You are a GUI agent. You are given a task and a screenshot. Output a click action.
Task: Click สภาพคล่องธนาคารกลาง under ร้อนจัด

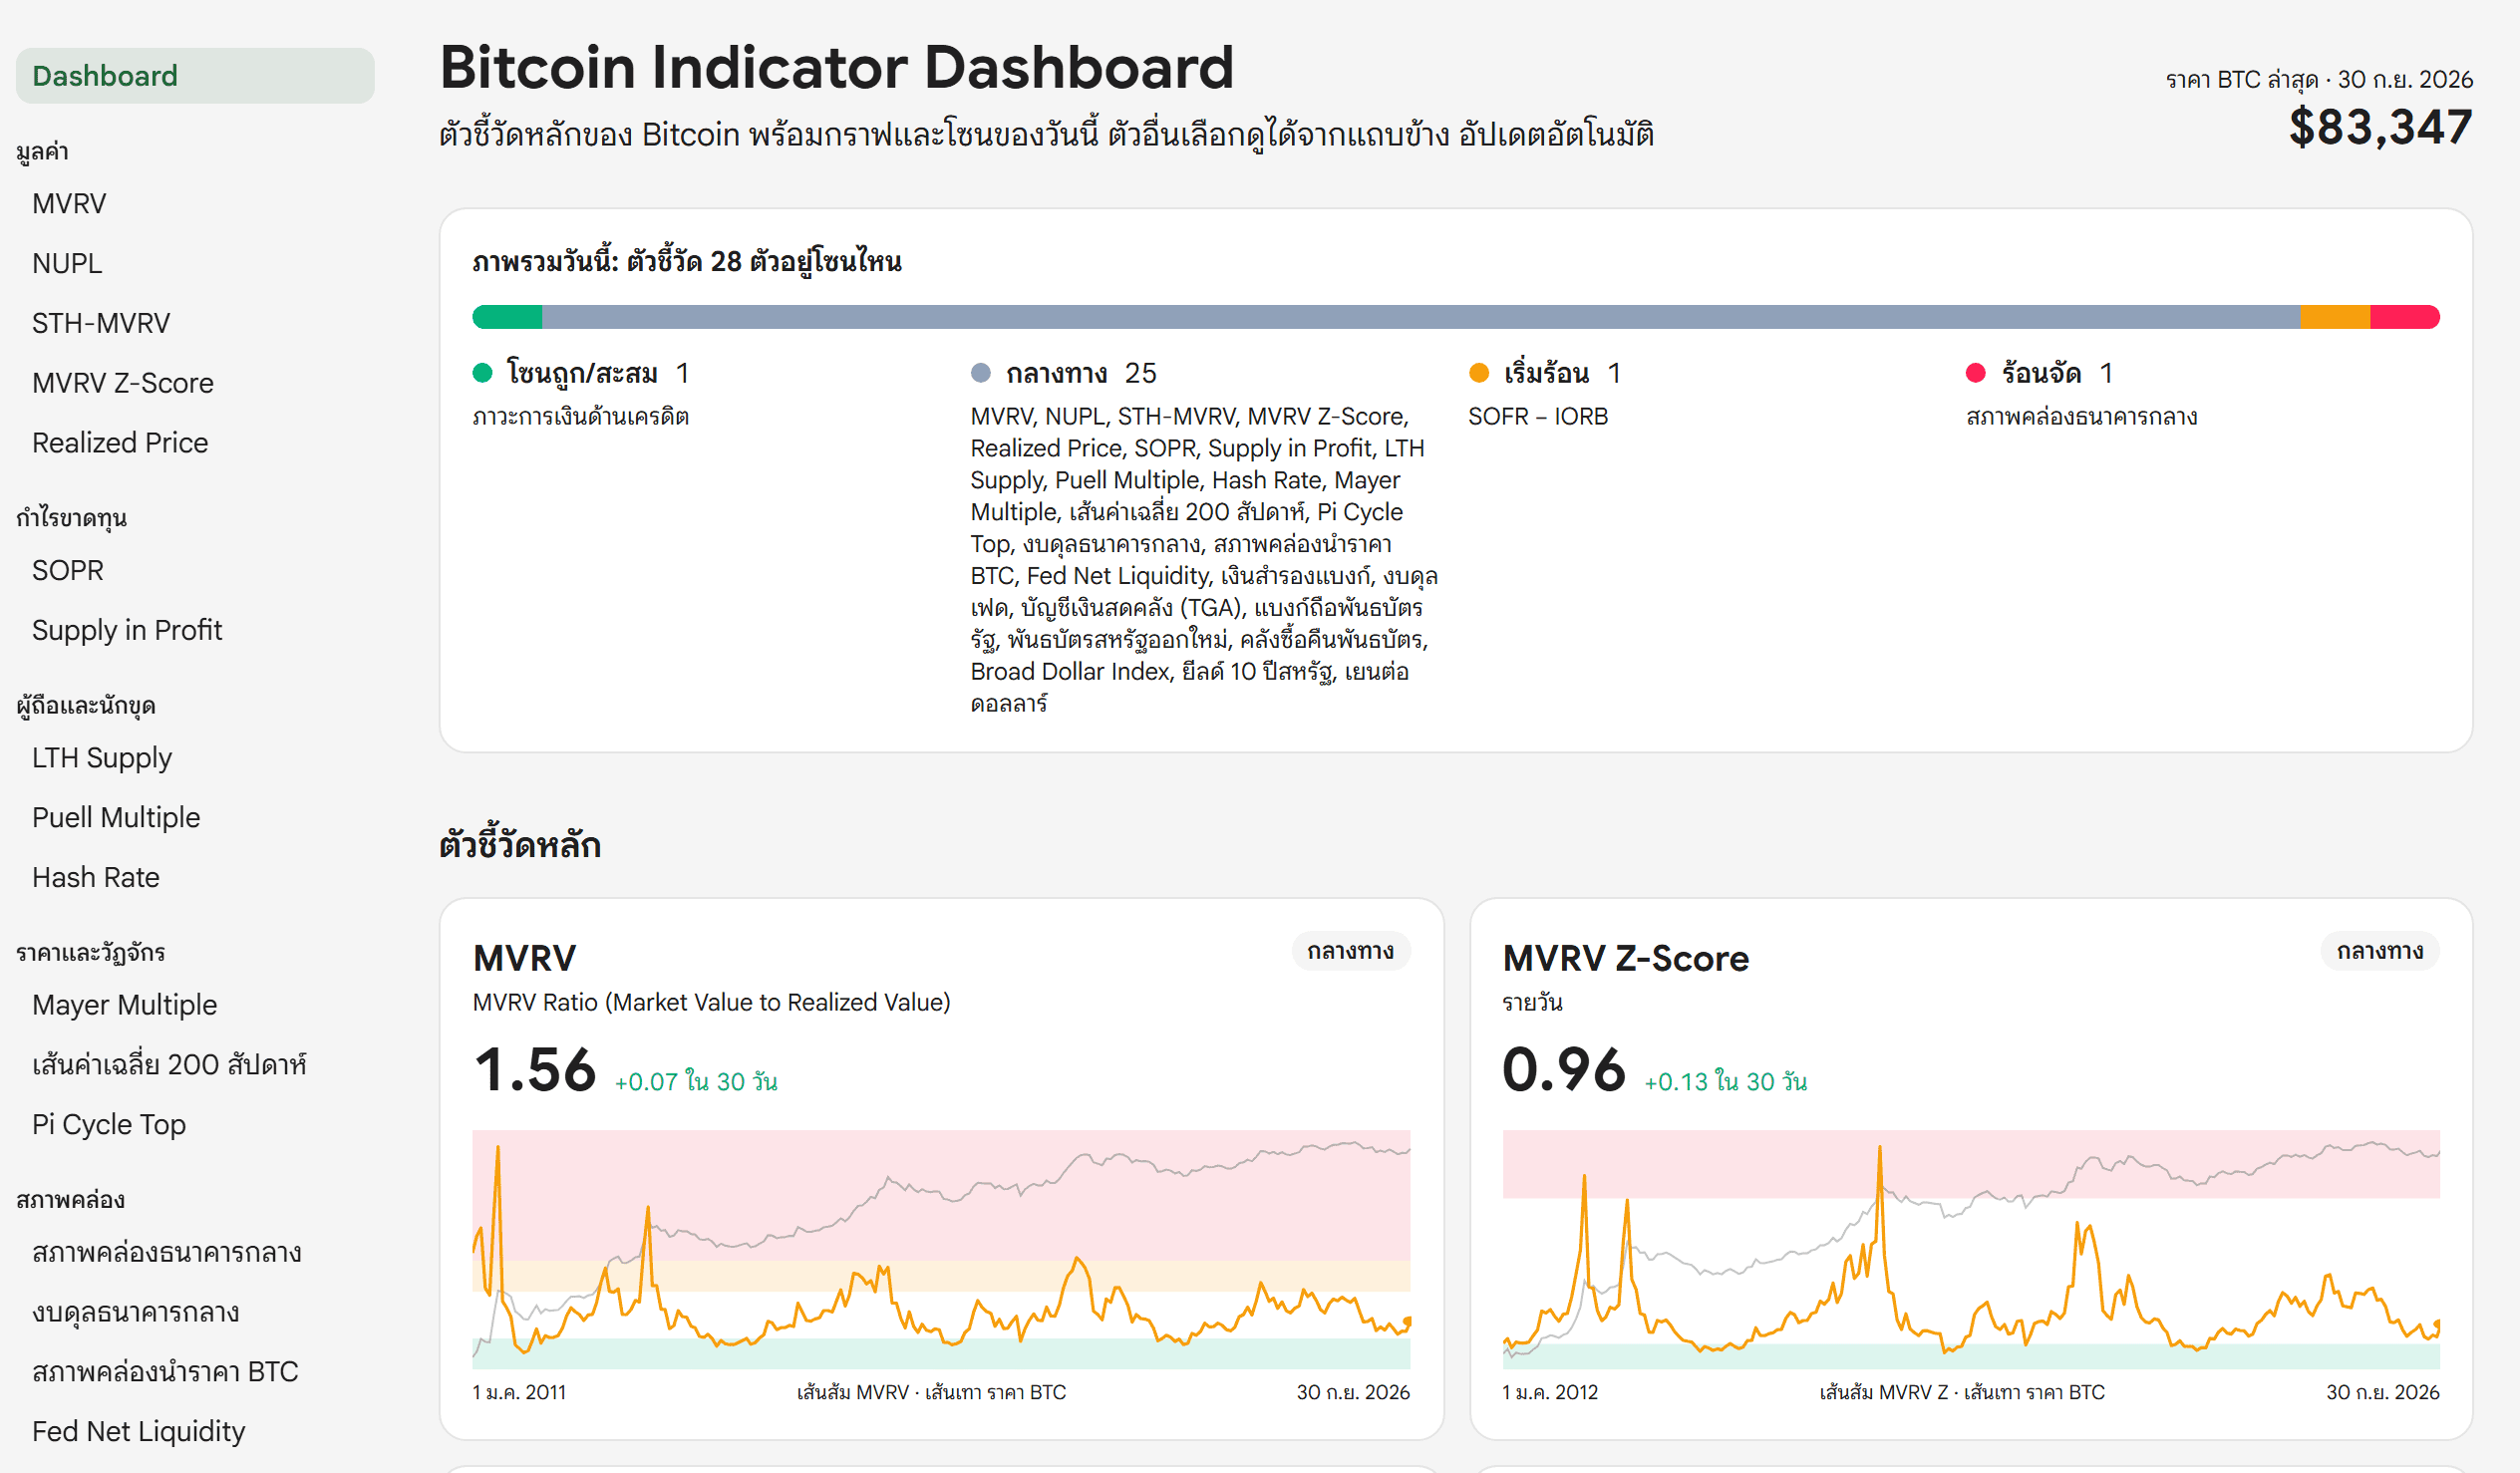tap(2081, 417)
